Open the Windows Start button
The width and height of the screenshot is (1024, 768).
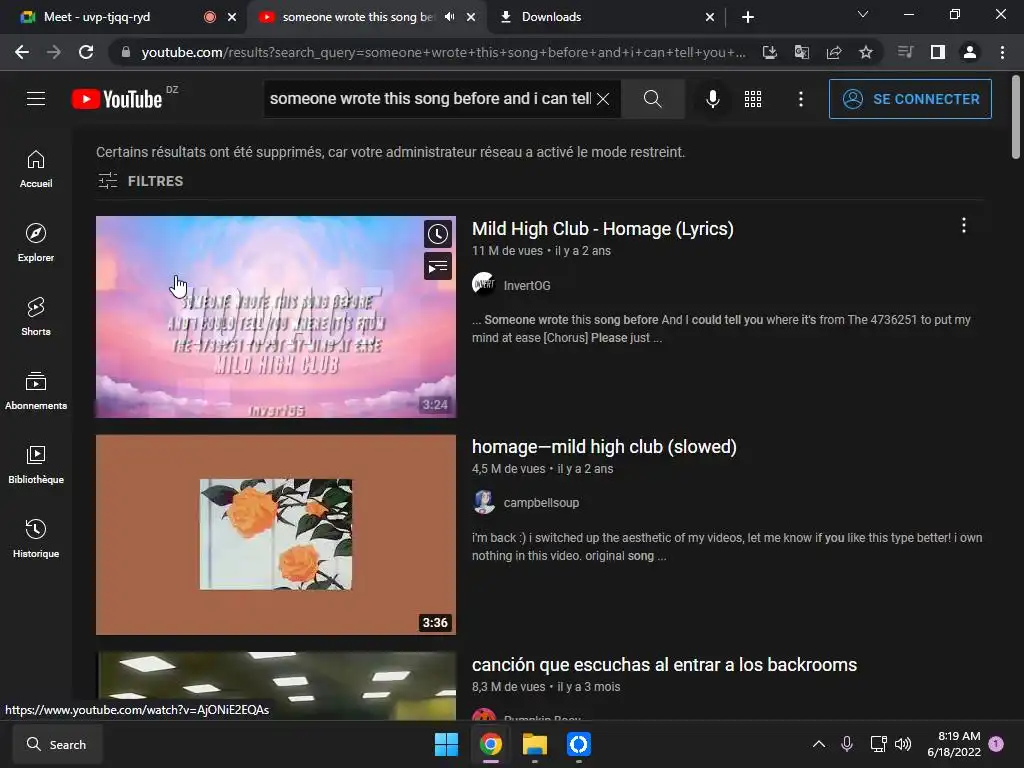(447, 744)
